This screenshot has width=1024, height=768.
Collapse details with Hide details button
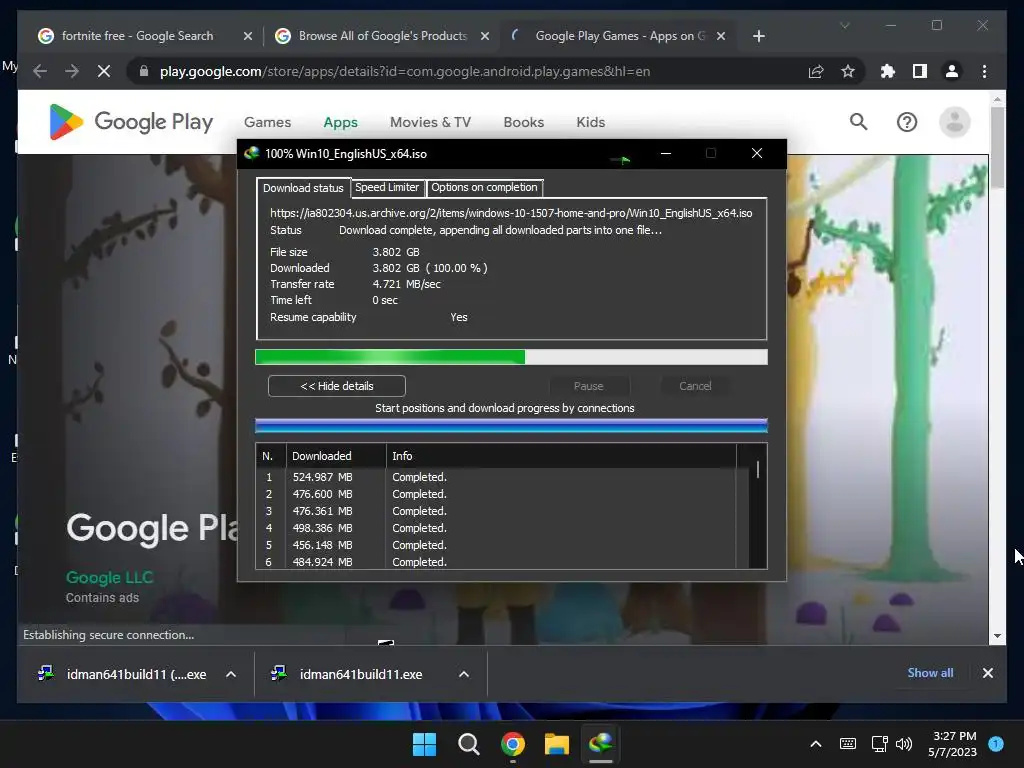(x=336, y=386)
